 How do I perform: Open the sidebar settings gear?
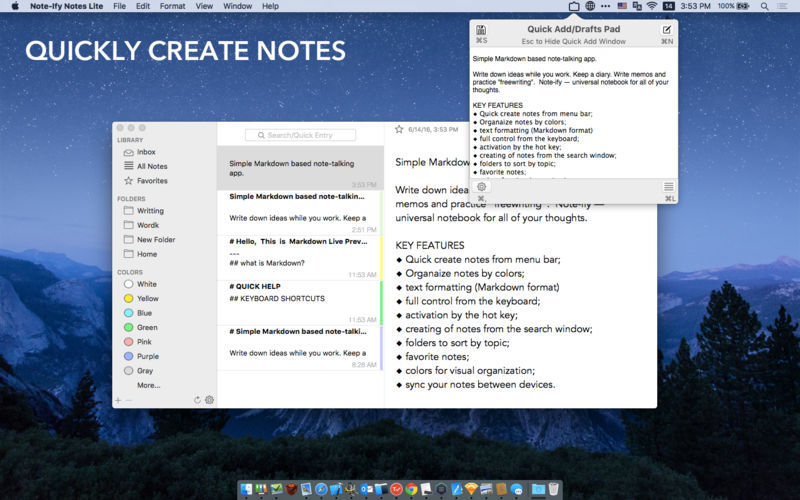tap(209, 400)
